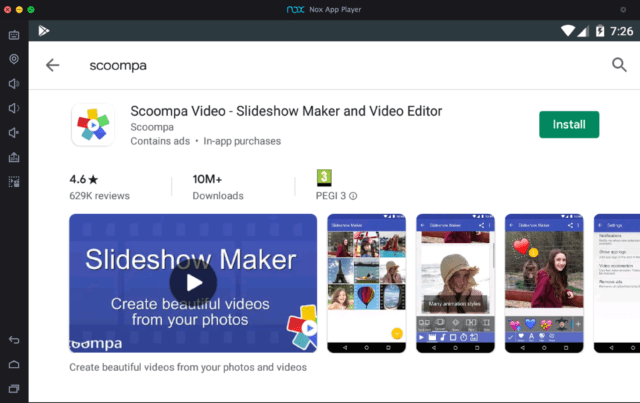640x403 pixels.
Task: Go back with the arrow beside scoompa
Action: (53, 65)
